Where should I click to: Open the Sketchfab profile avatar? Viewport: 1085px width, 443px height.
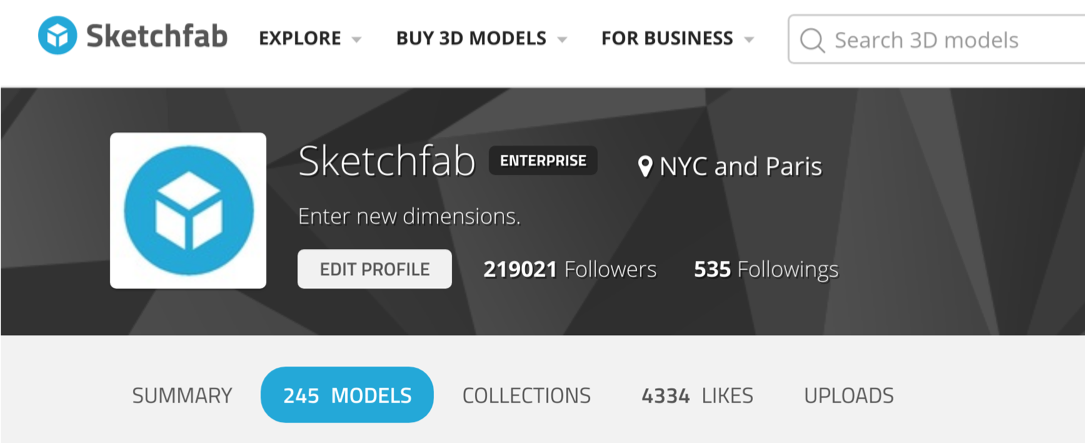[x=188, y=211]
